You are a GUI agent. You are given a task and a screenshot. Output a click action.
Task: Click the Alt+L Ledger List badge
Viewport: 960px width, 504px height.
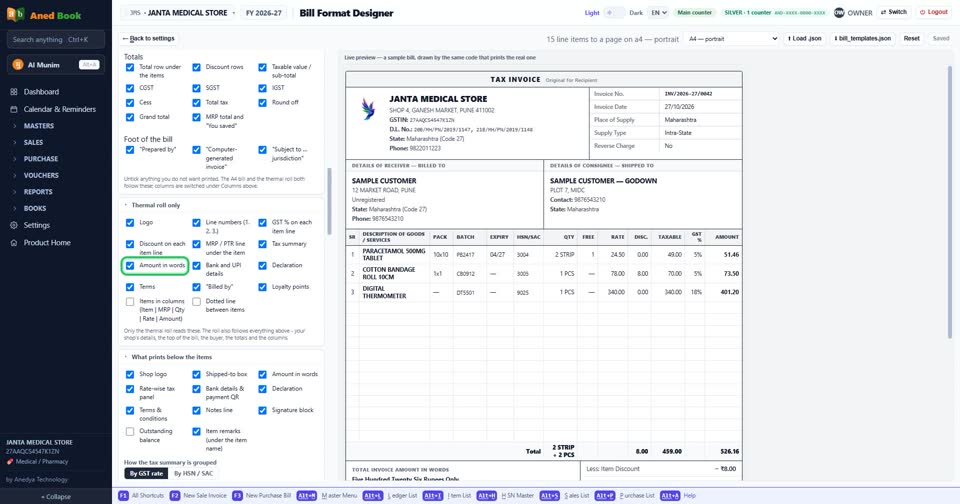[x=373, y=495]
